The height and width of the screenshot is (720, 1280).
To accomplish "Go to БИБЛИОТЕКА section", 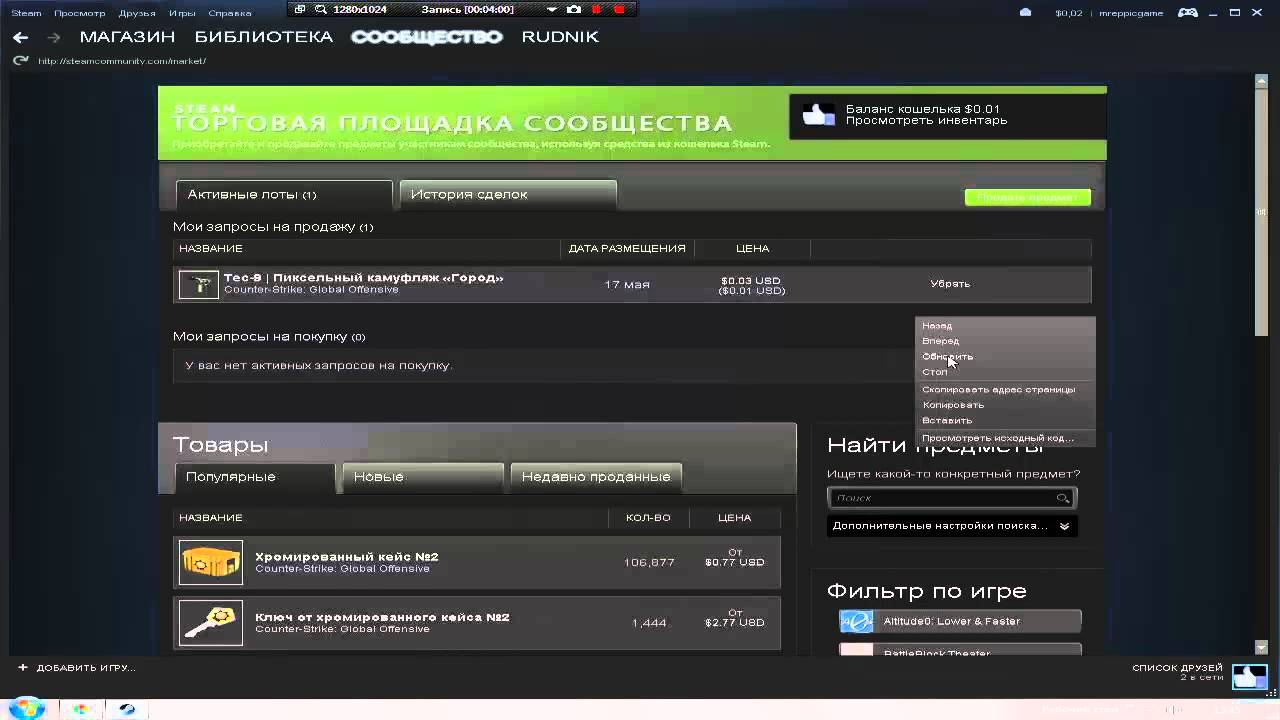I will (x=263, y=37).
